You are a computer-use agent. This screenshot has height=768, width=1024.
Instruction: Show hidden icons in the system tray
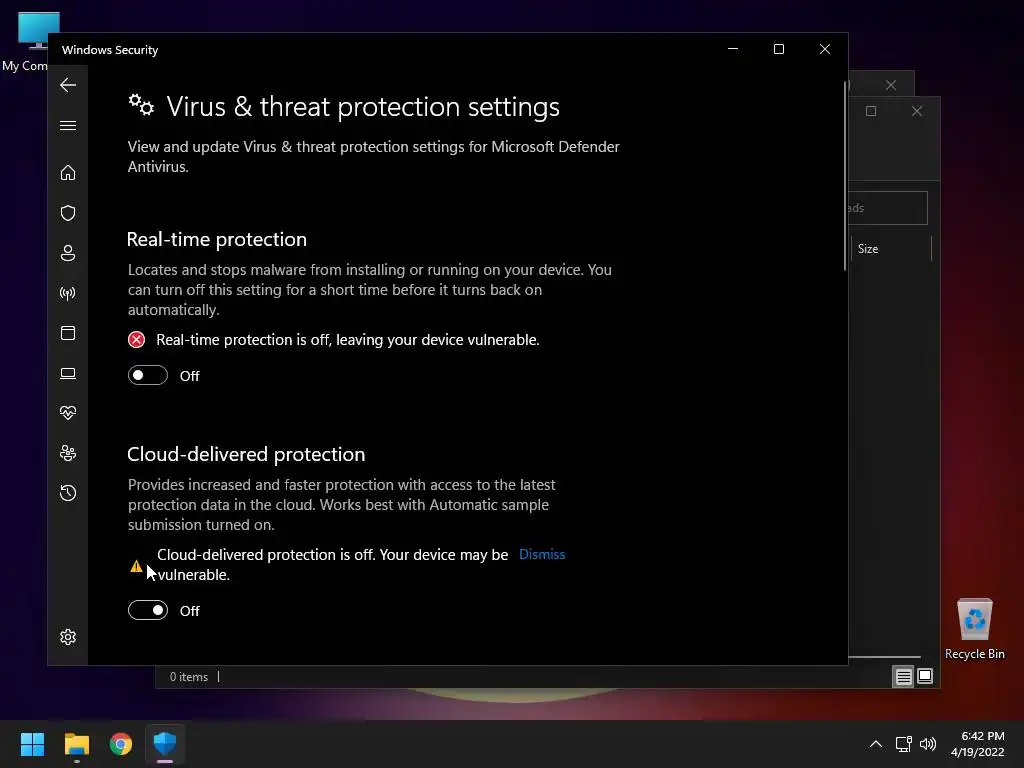coord(876,744)
